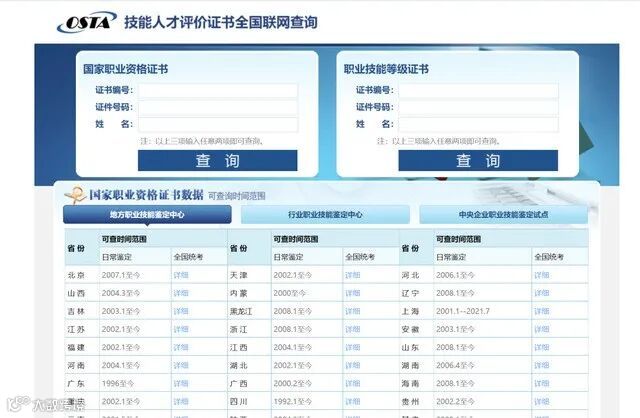
Task: Focus 姓名 field under 职业技能等级证书
Action: pos(478,125)
